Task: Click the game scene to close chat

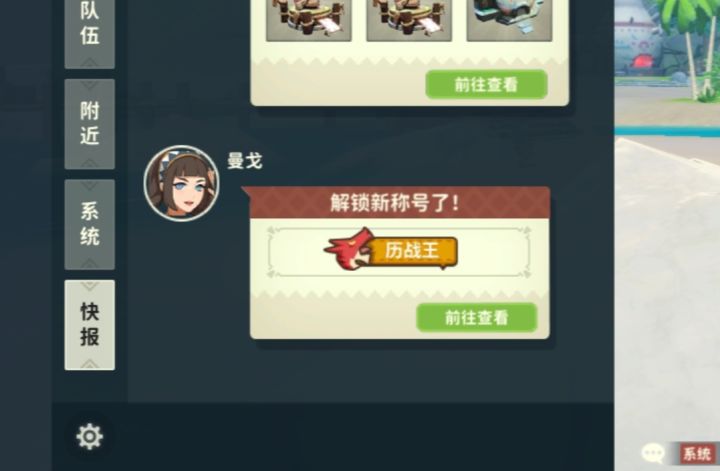Action: 667,275
